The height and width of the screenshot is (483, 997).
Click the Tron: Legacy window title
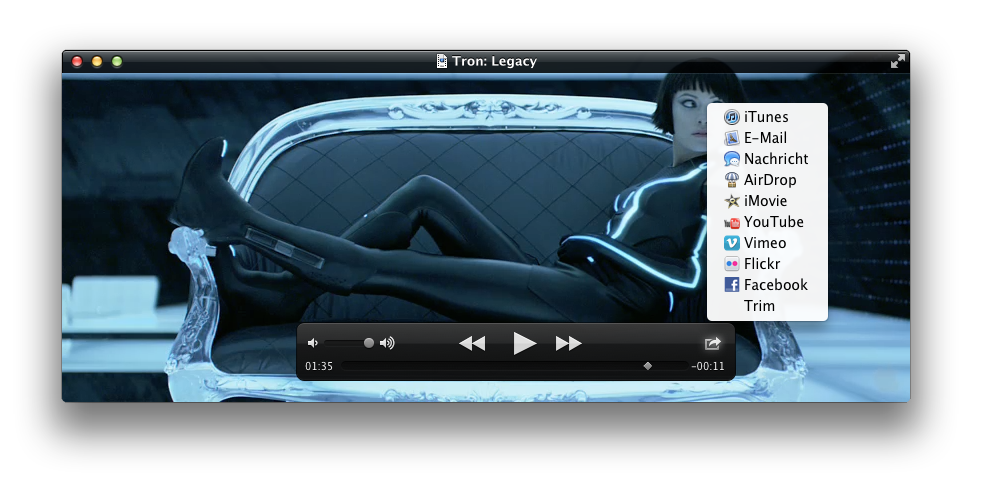pyautogui.click(x=495, y=61)
